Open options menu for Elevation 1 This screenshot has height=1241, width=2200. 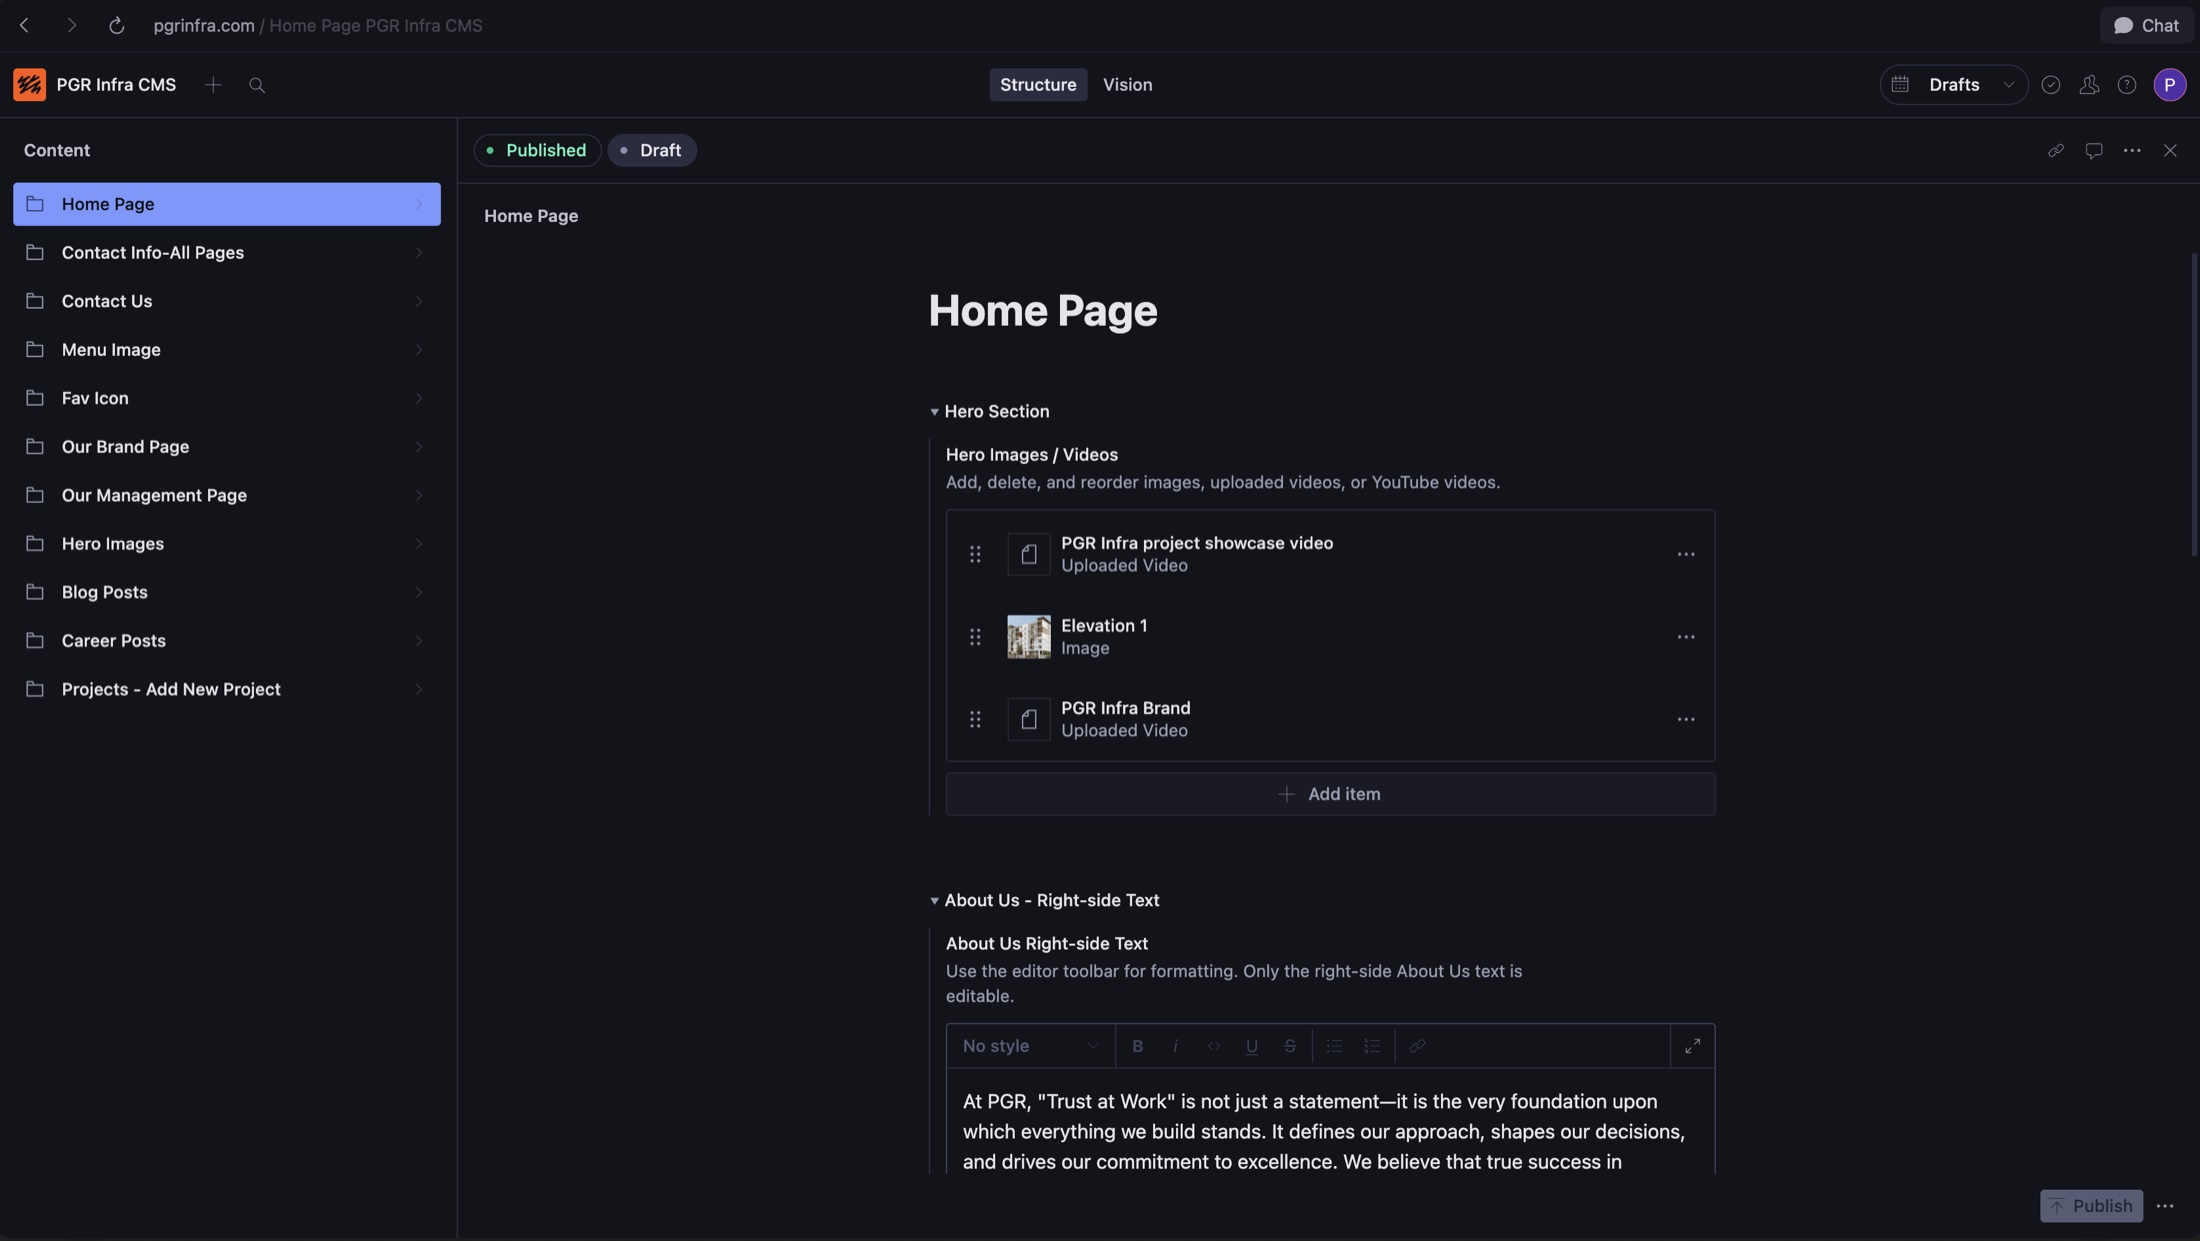1686,637
